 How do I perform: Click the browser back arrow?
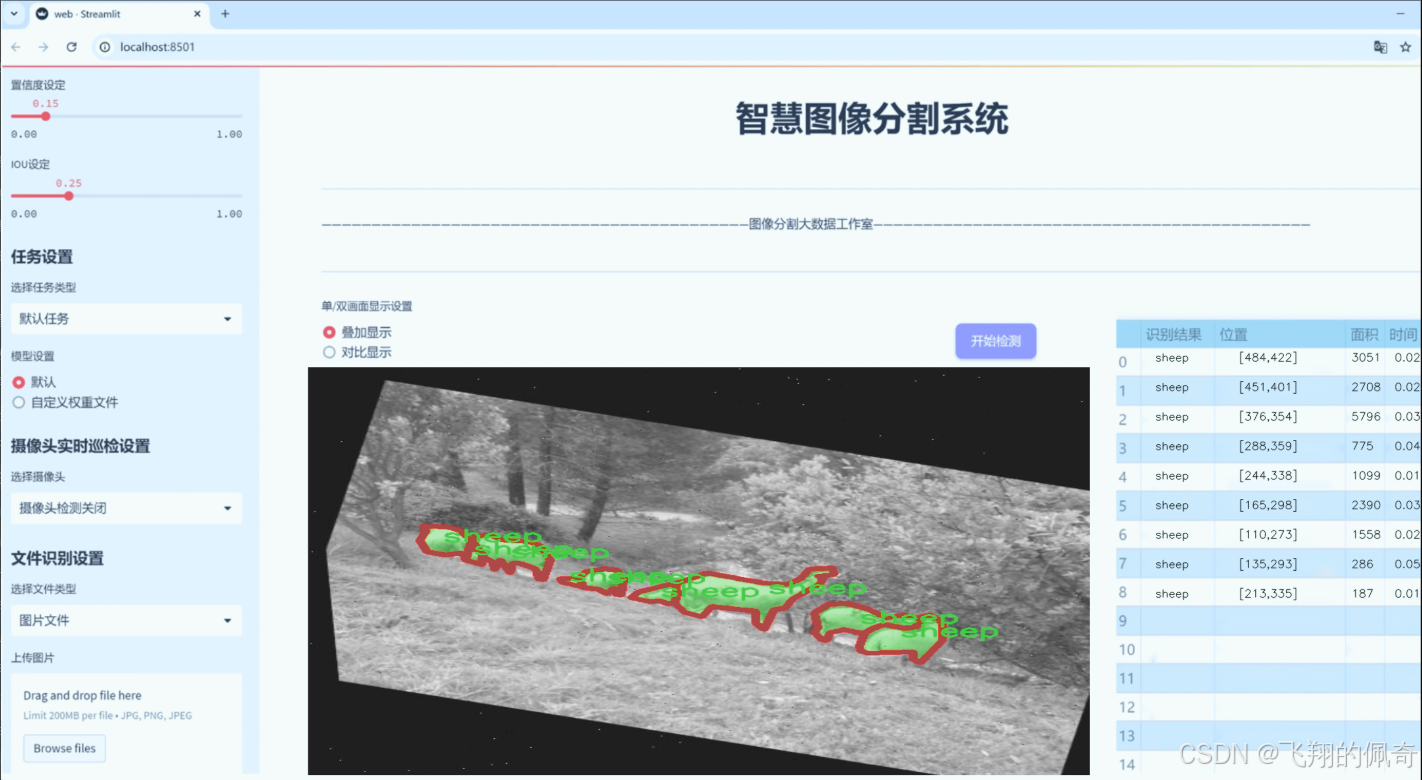16,47
